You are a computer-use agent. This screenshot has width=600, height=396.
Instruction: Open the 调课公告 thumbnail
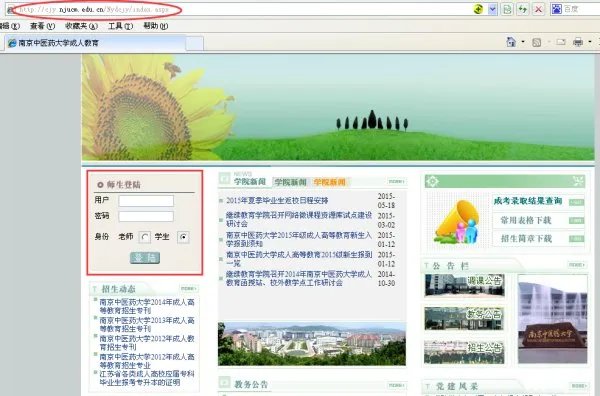[465, 285]
